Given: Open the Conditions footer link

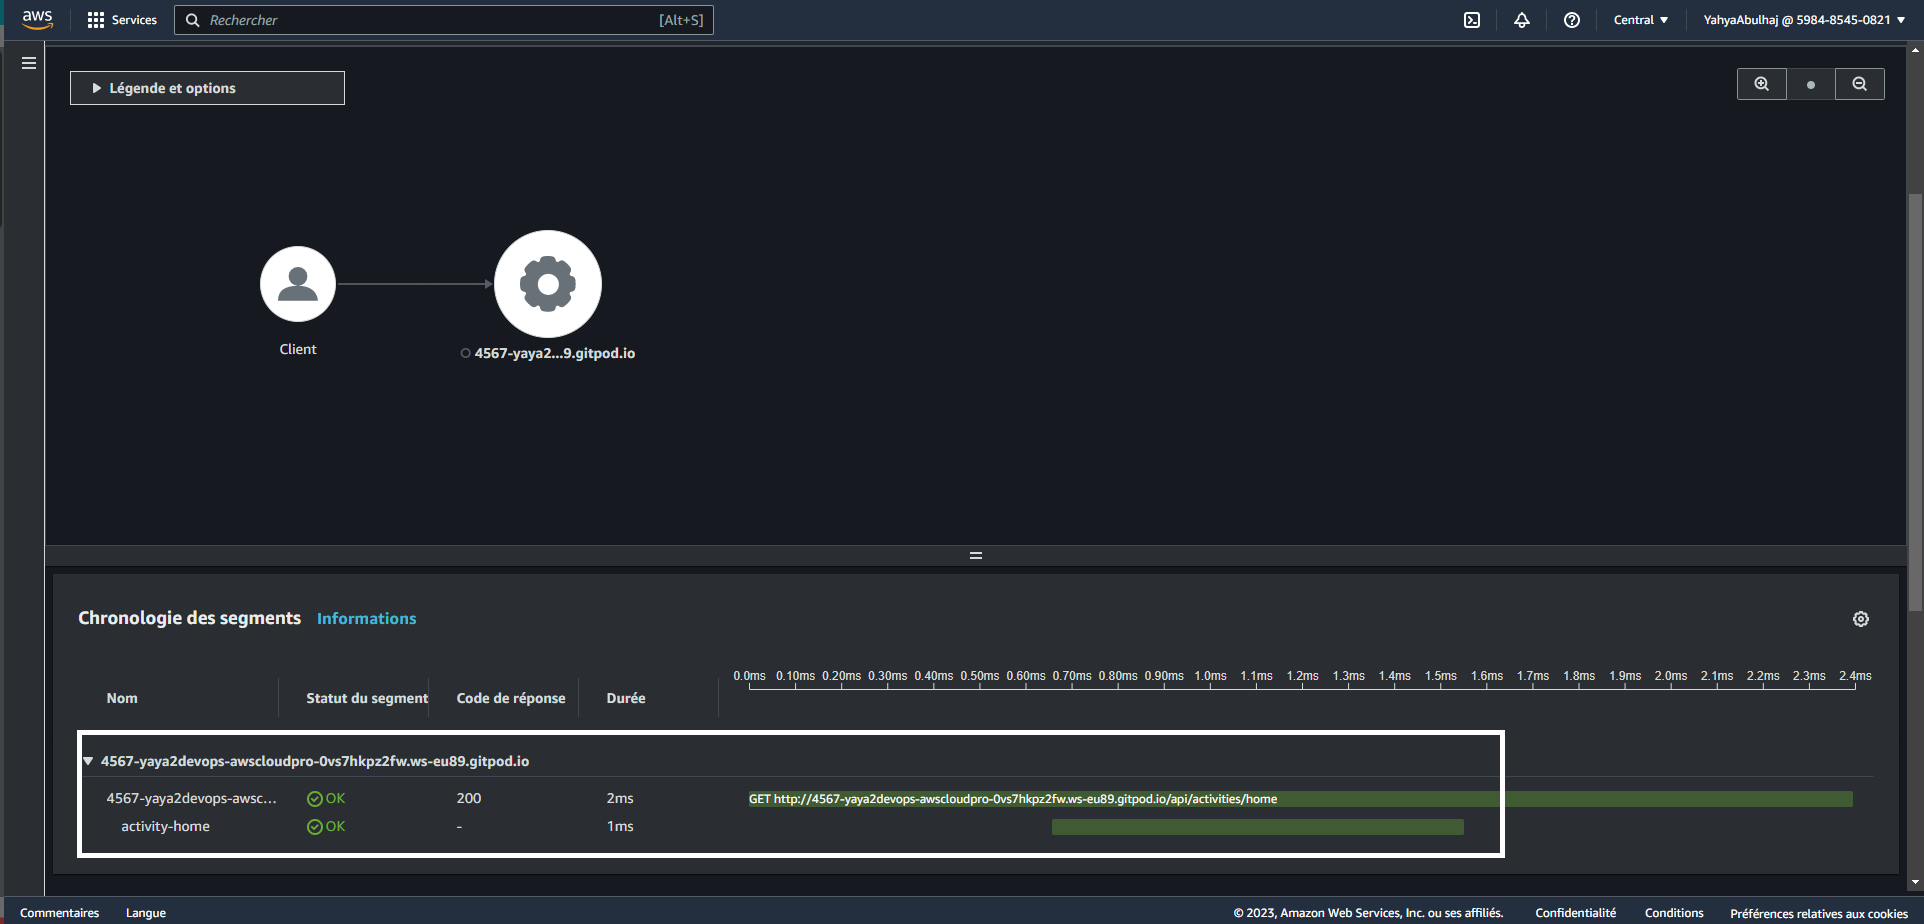Looking at the screenshot, I should [x=1674, y=913].
